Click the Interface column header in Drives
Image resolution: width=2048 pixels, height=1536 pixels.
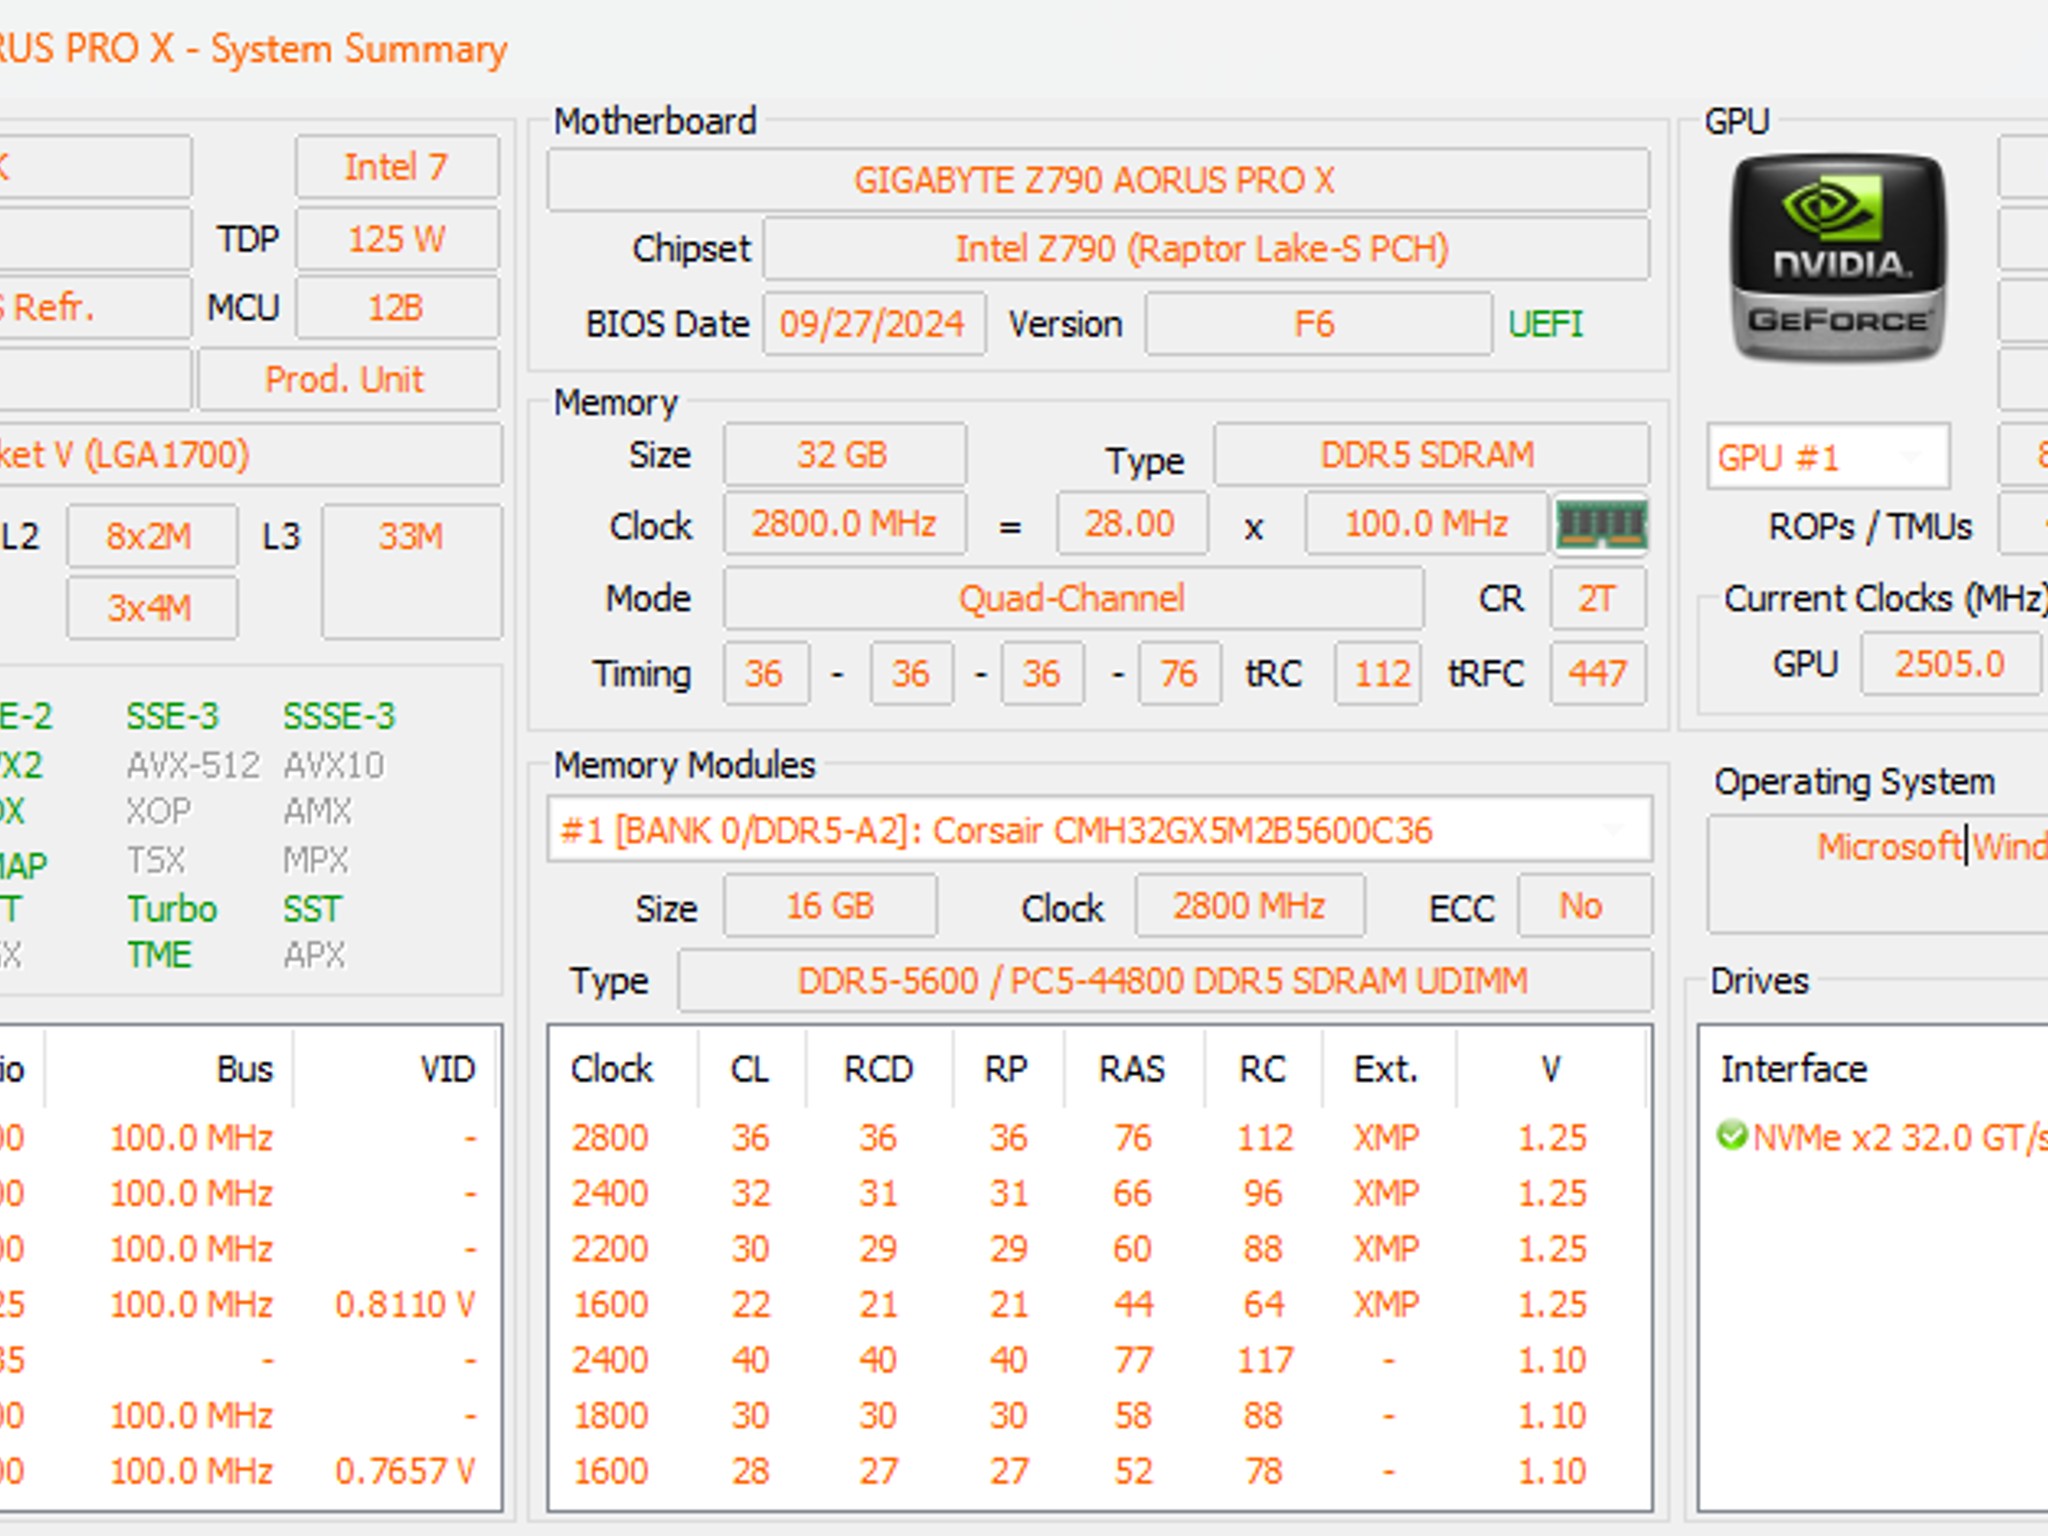tap(1794, 1069)
